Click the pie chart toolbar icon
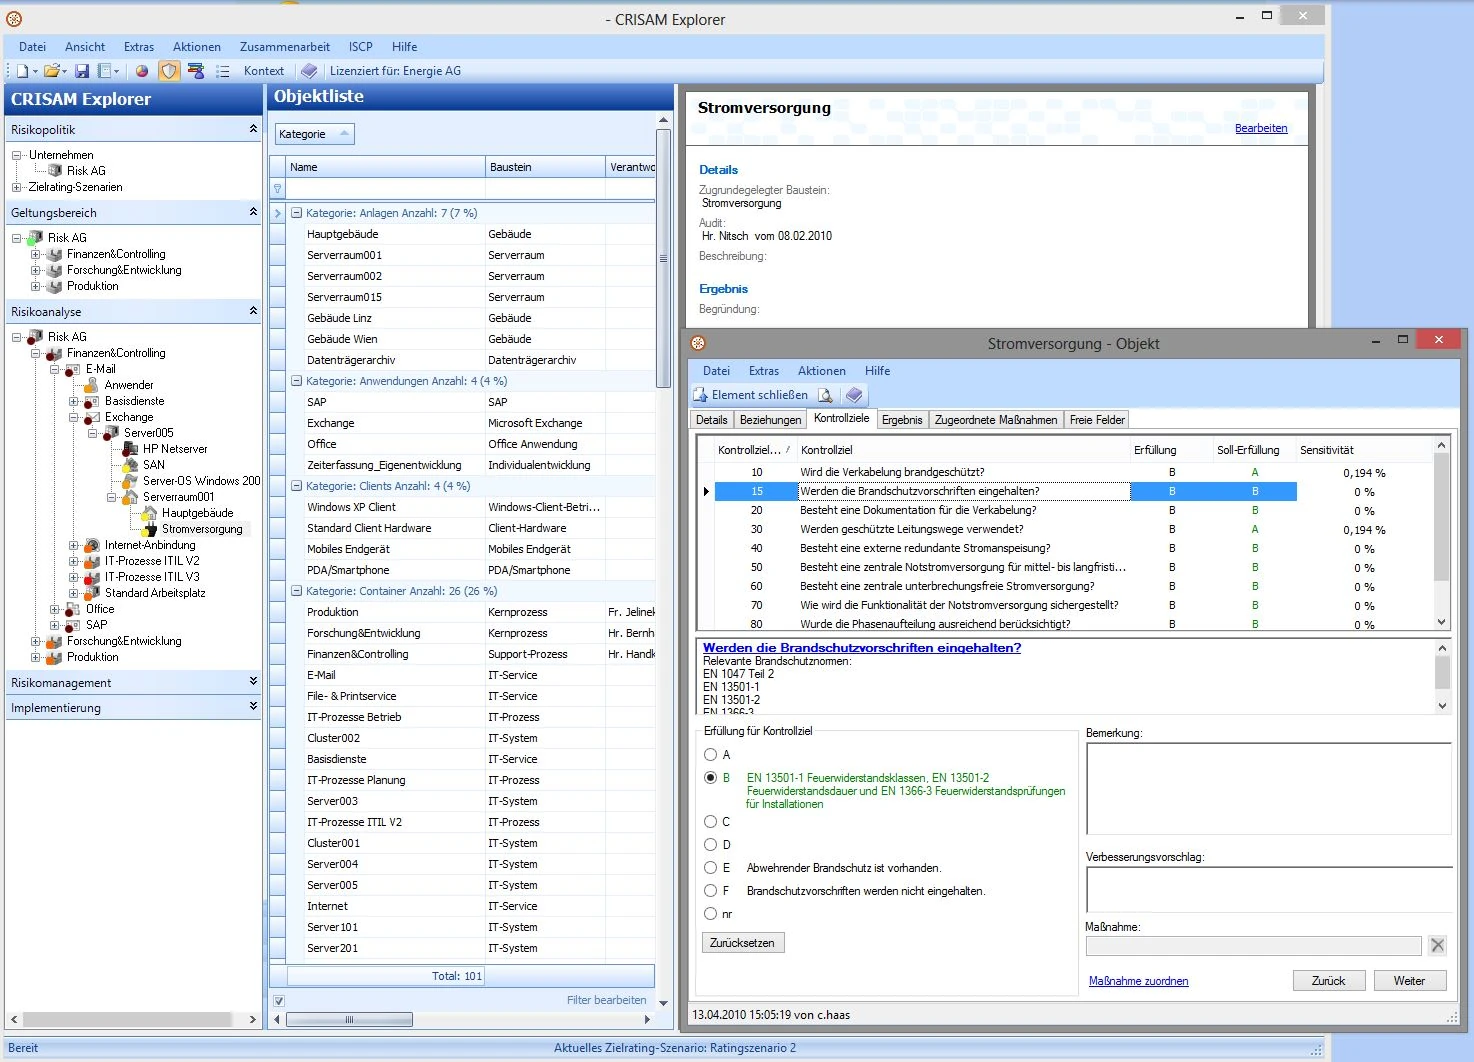Screen dimensions: 1474x1062 [x=142, y=71]
